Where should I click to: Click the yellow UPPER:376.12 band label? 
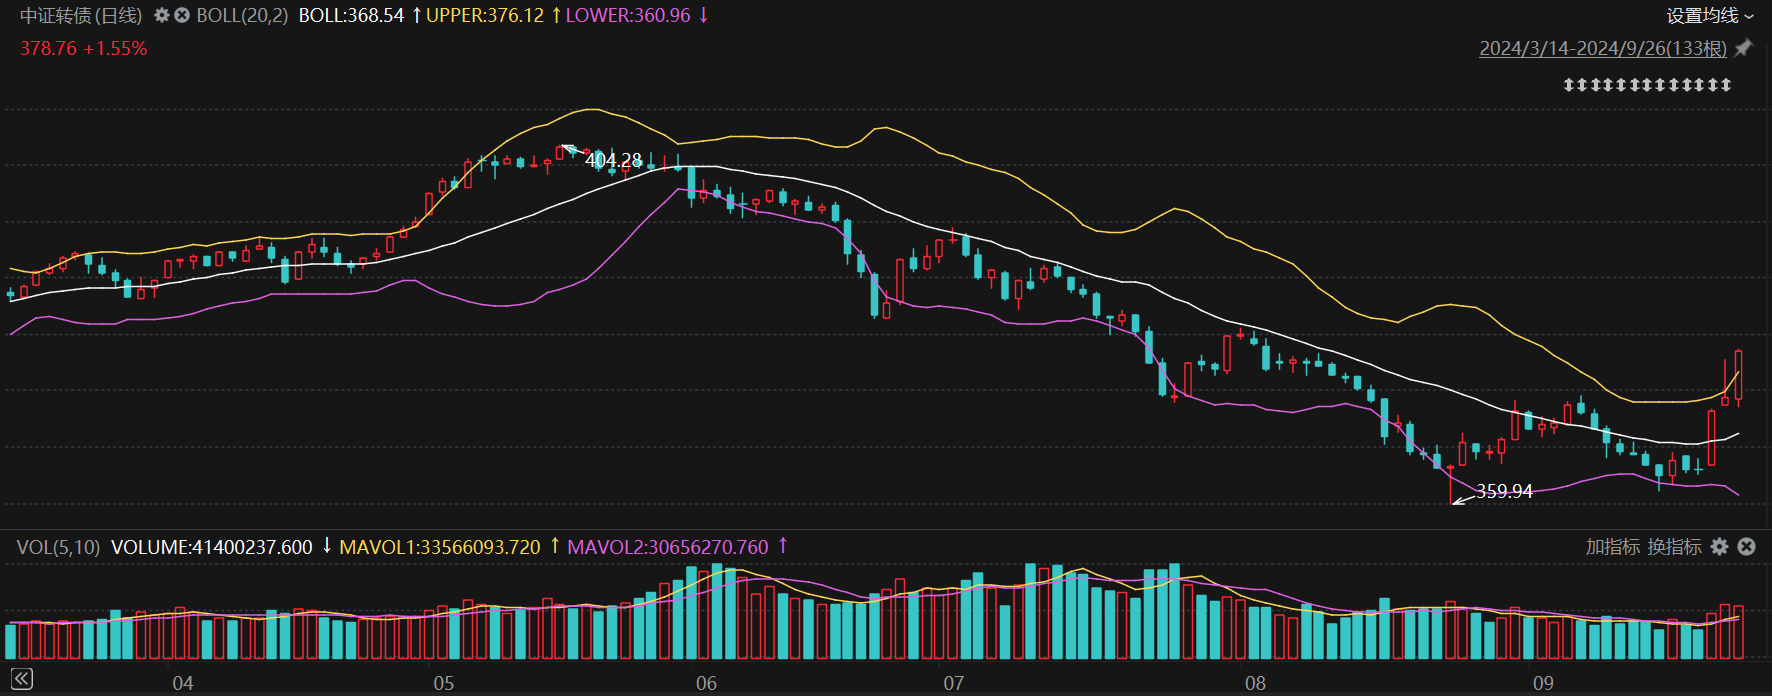(485, 16)
